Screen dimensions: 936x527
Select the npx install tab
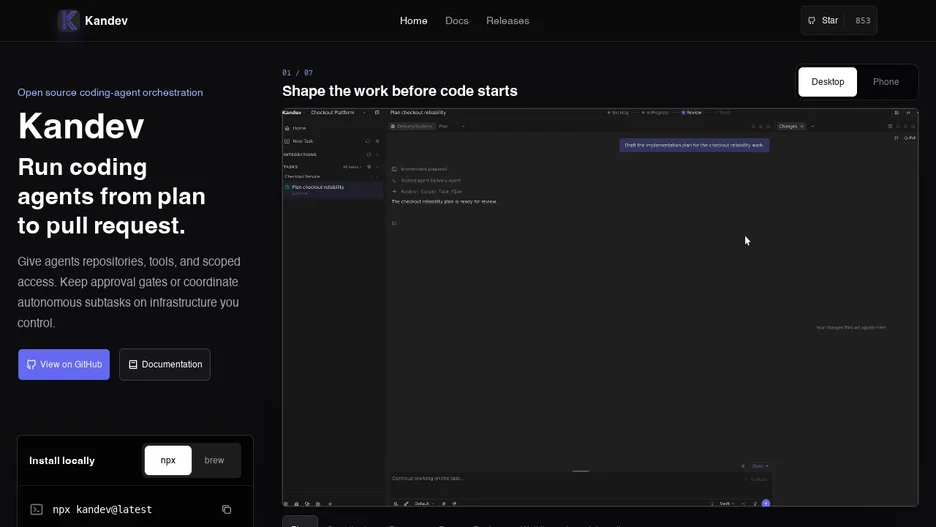[x=168, y=460]
